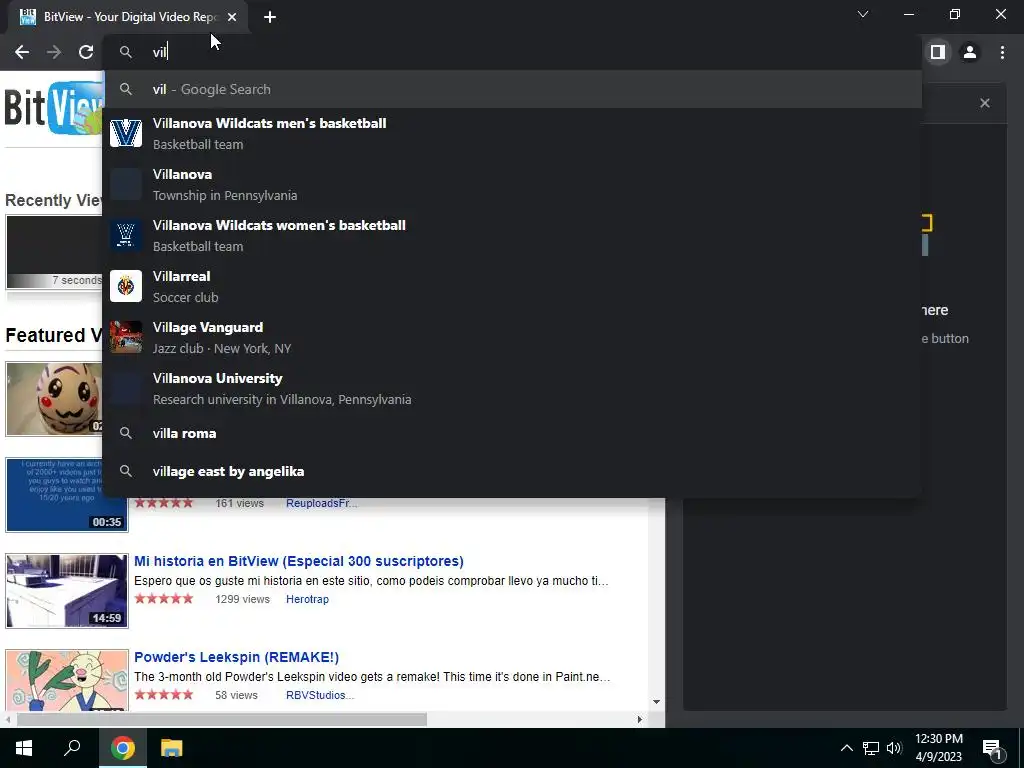Pick the Village Vanguard jazz club suggestion
This screenshot has width=1024, height=768.
tap(512, 337)
